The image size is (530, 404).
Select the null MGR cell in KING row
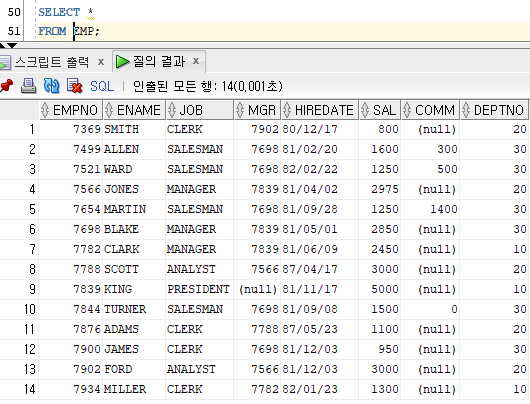pyautogui.click(x=258, y=289)
